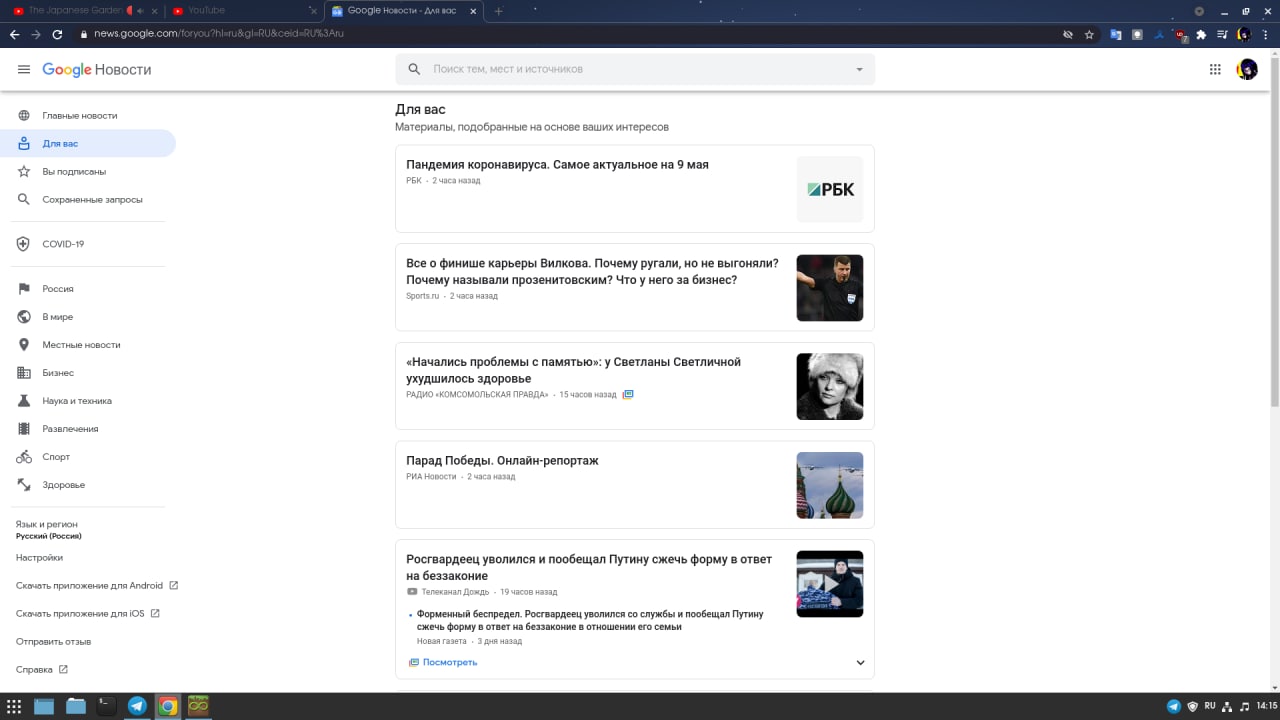This screenshot has height=720, width=1280.
Task: Click the Спорт bicycle icon
Action: pyautogui.click(x=24, y=456)
